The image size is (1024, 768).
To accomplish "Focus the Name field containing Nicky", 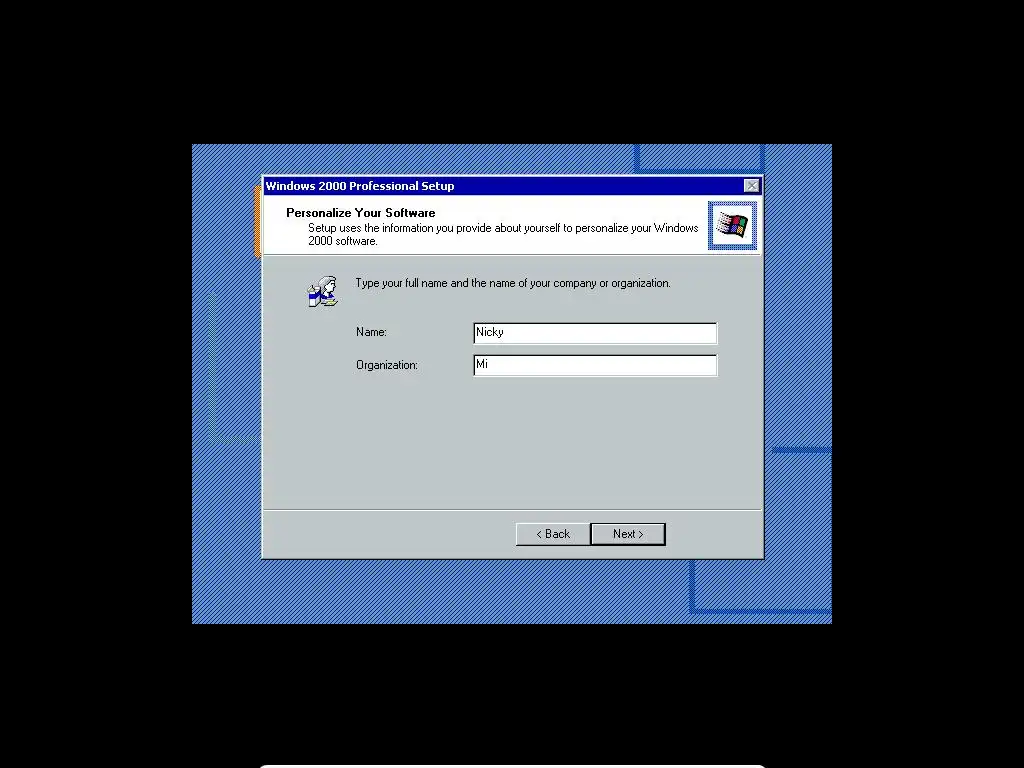I will click(595, 333).
